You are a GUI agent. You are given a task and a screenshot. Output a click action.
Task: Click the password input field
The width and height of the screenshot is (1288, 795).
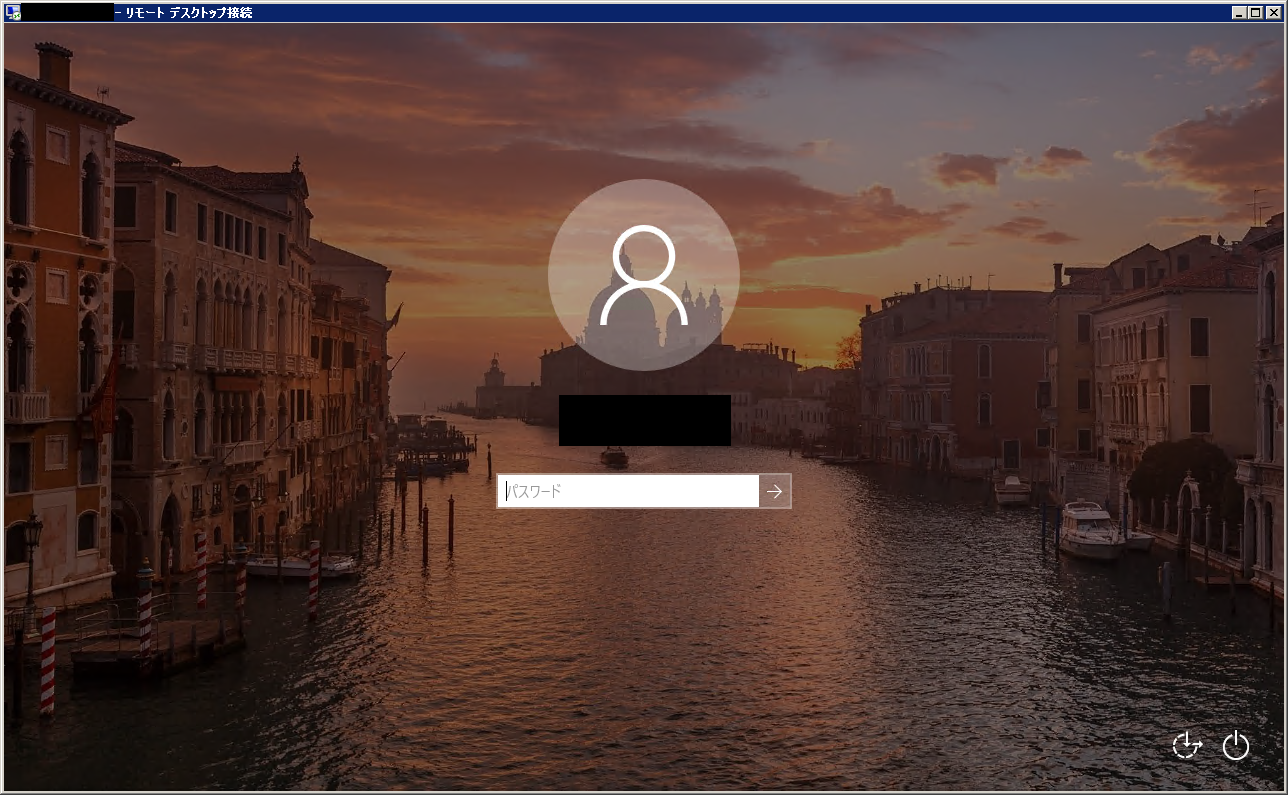628,491
